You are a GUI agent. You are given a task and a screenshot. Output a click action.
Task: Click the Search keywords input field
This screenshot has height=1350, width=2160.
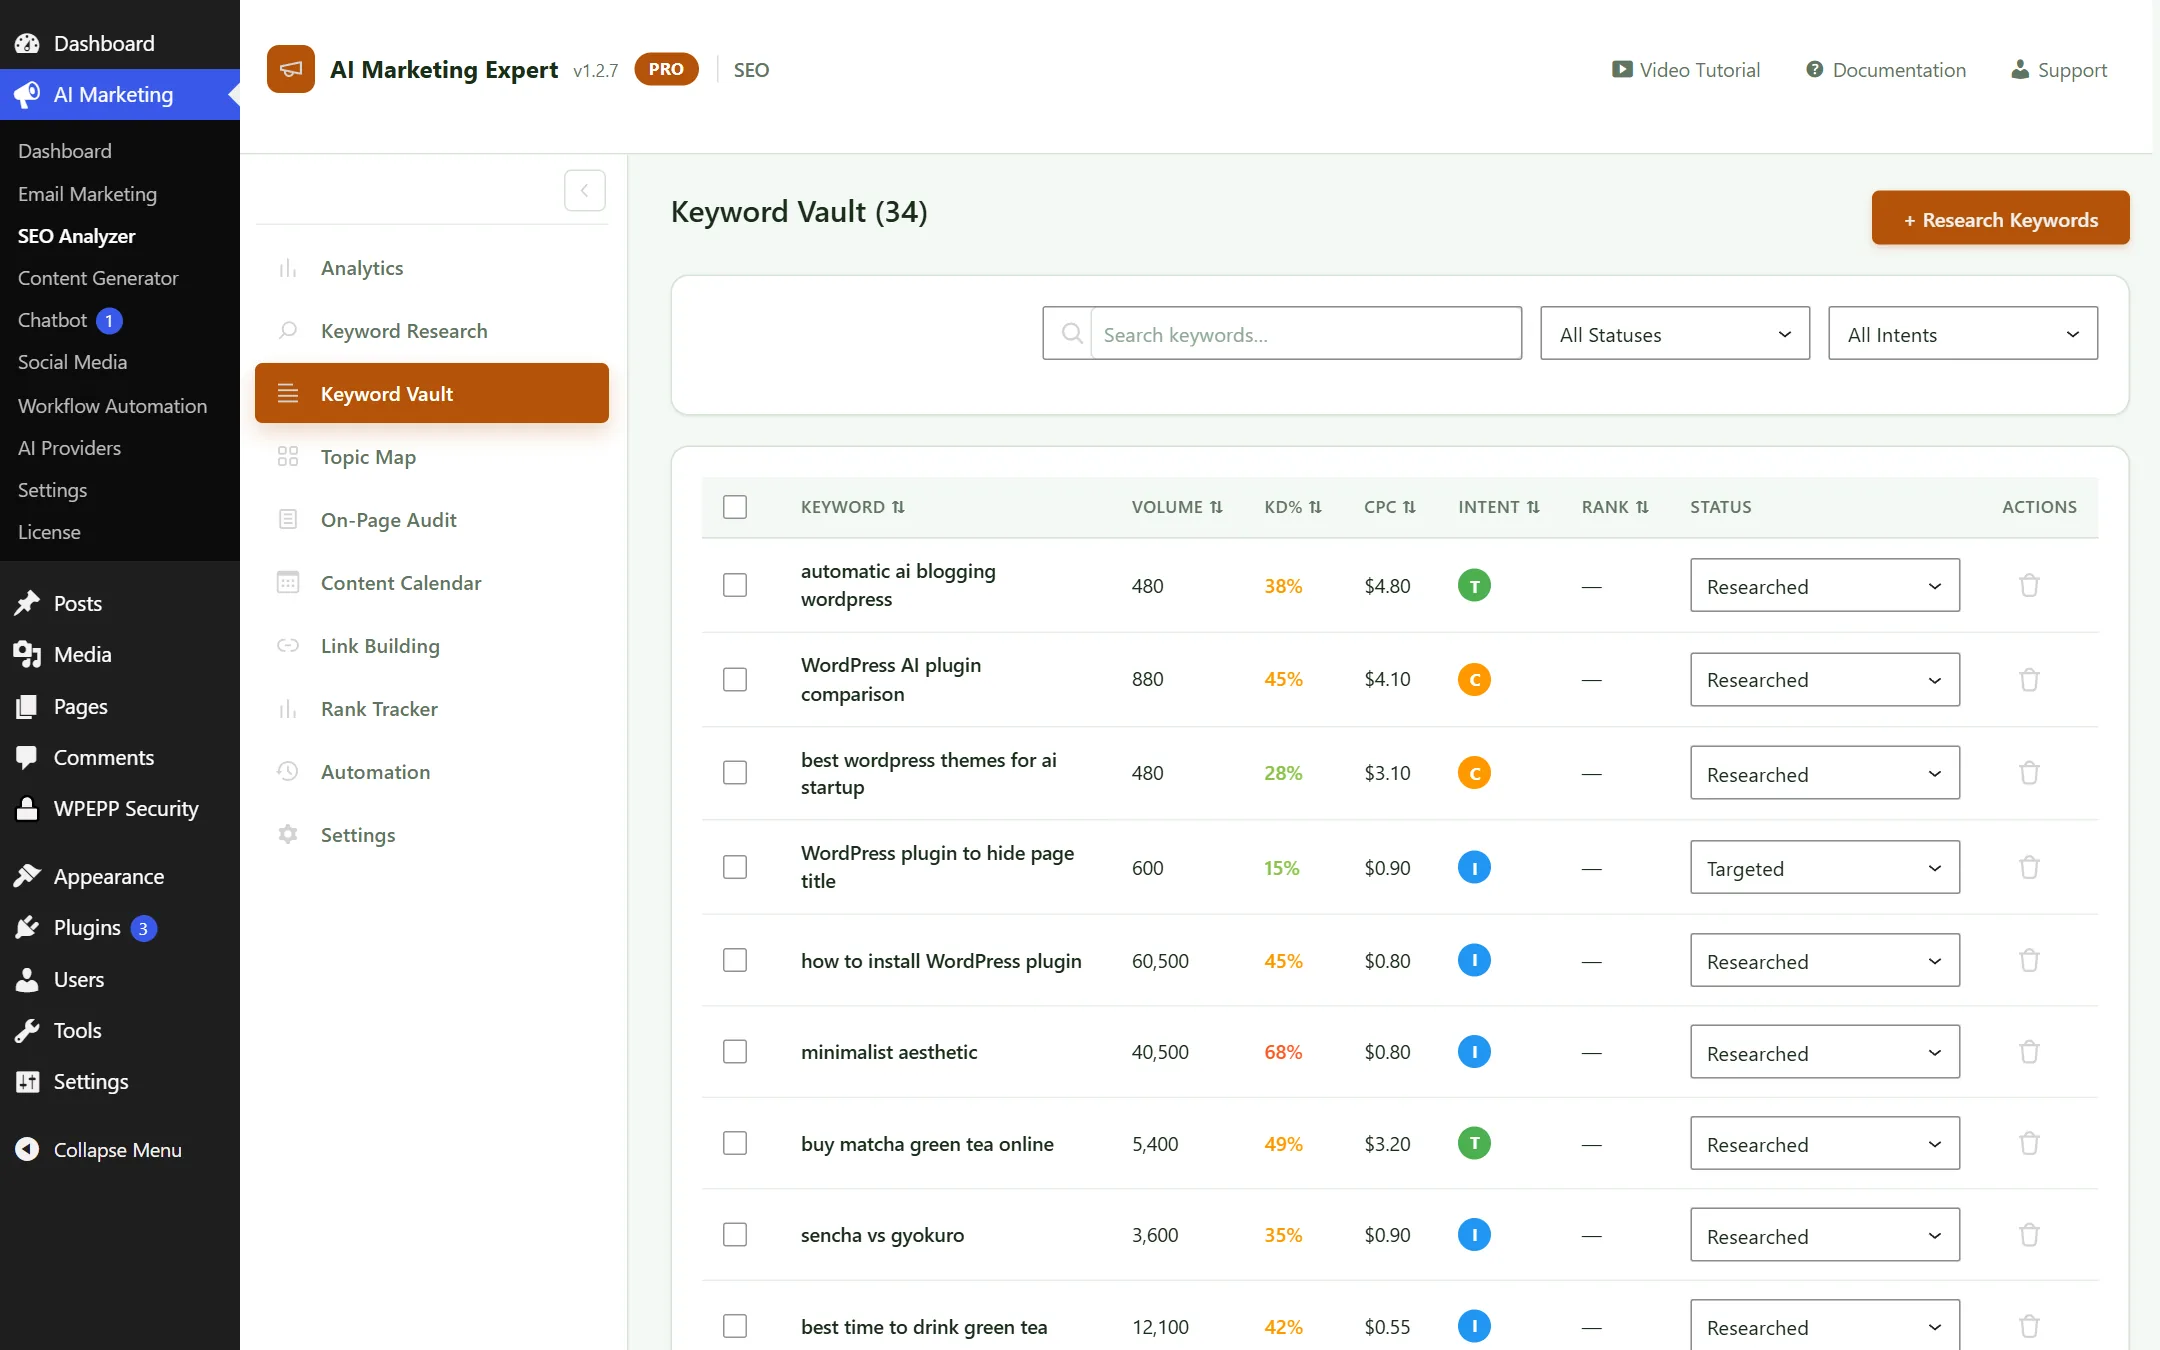[1306, 334]
